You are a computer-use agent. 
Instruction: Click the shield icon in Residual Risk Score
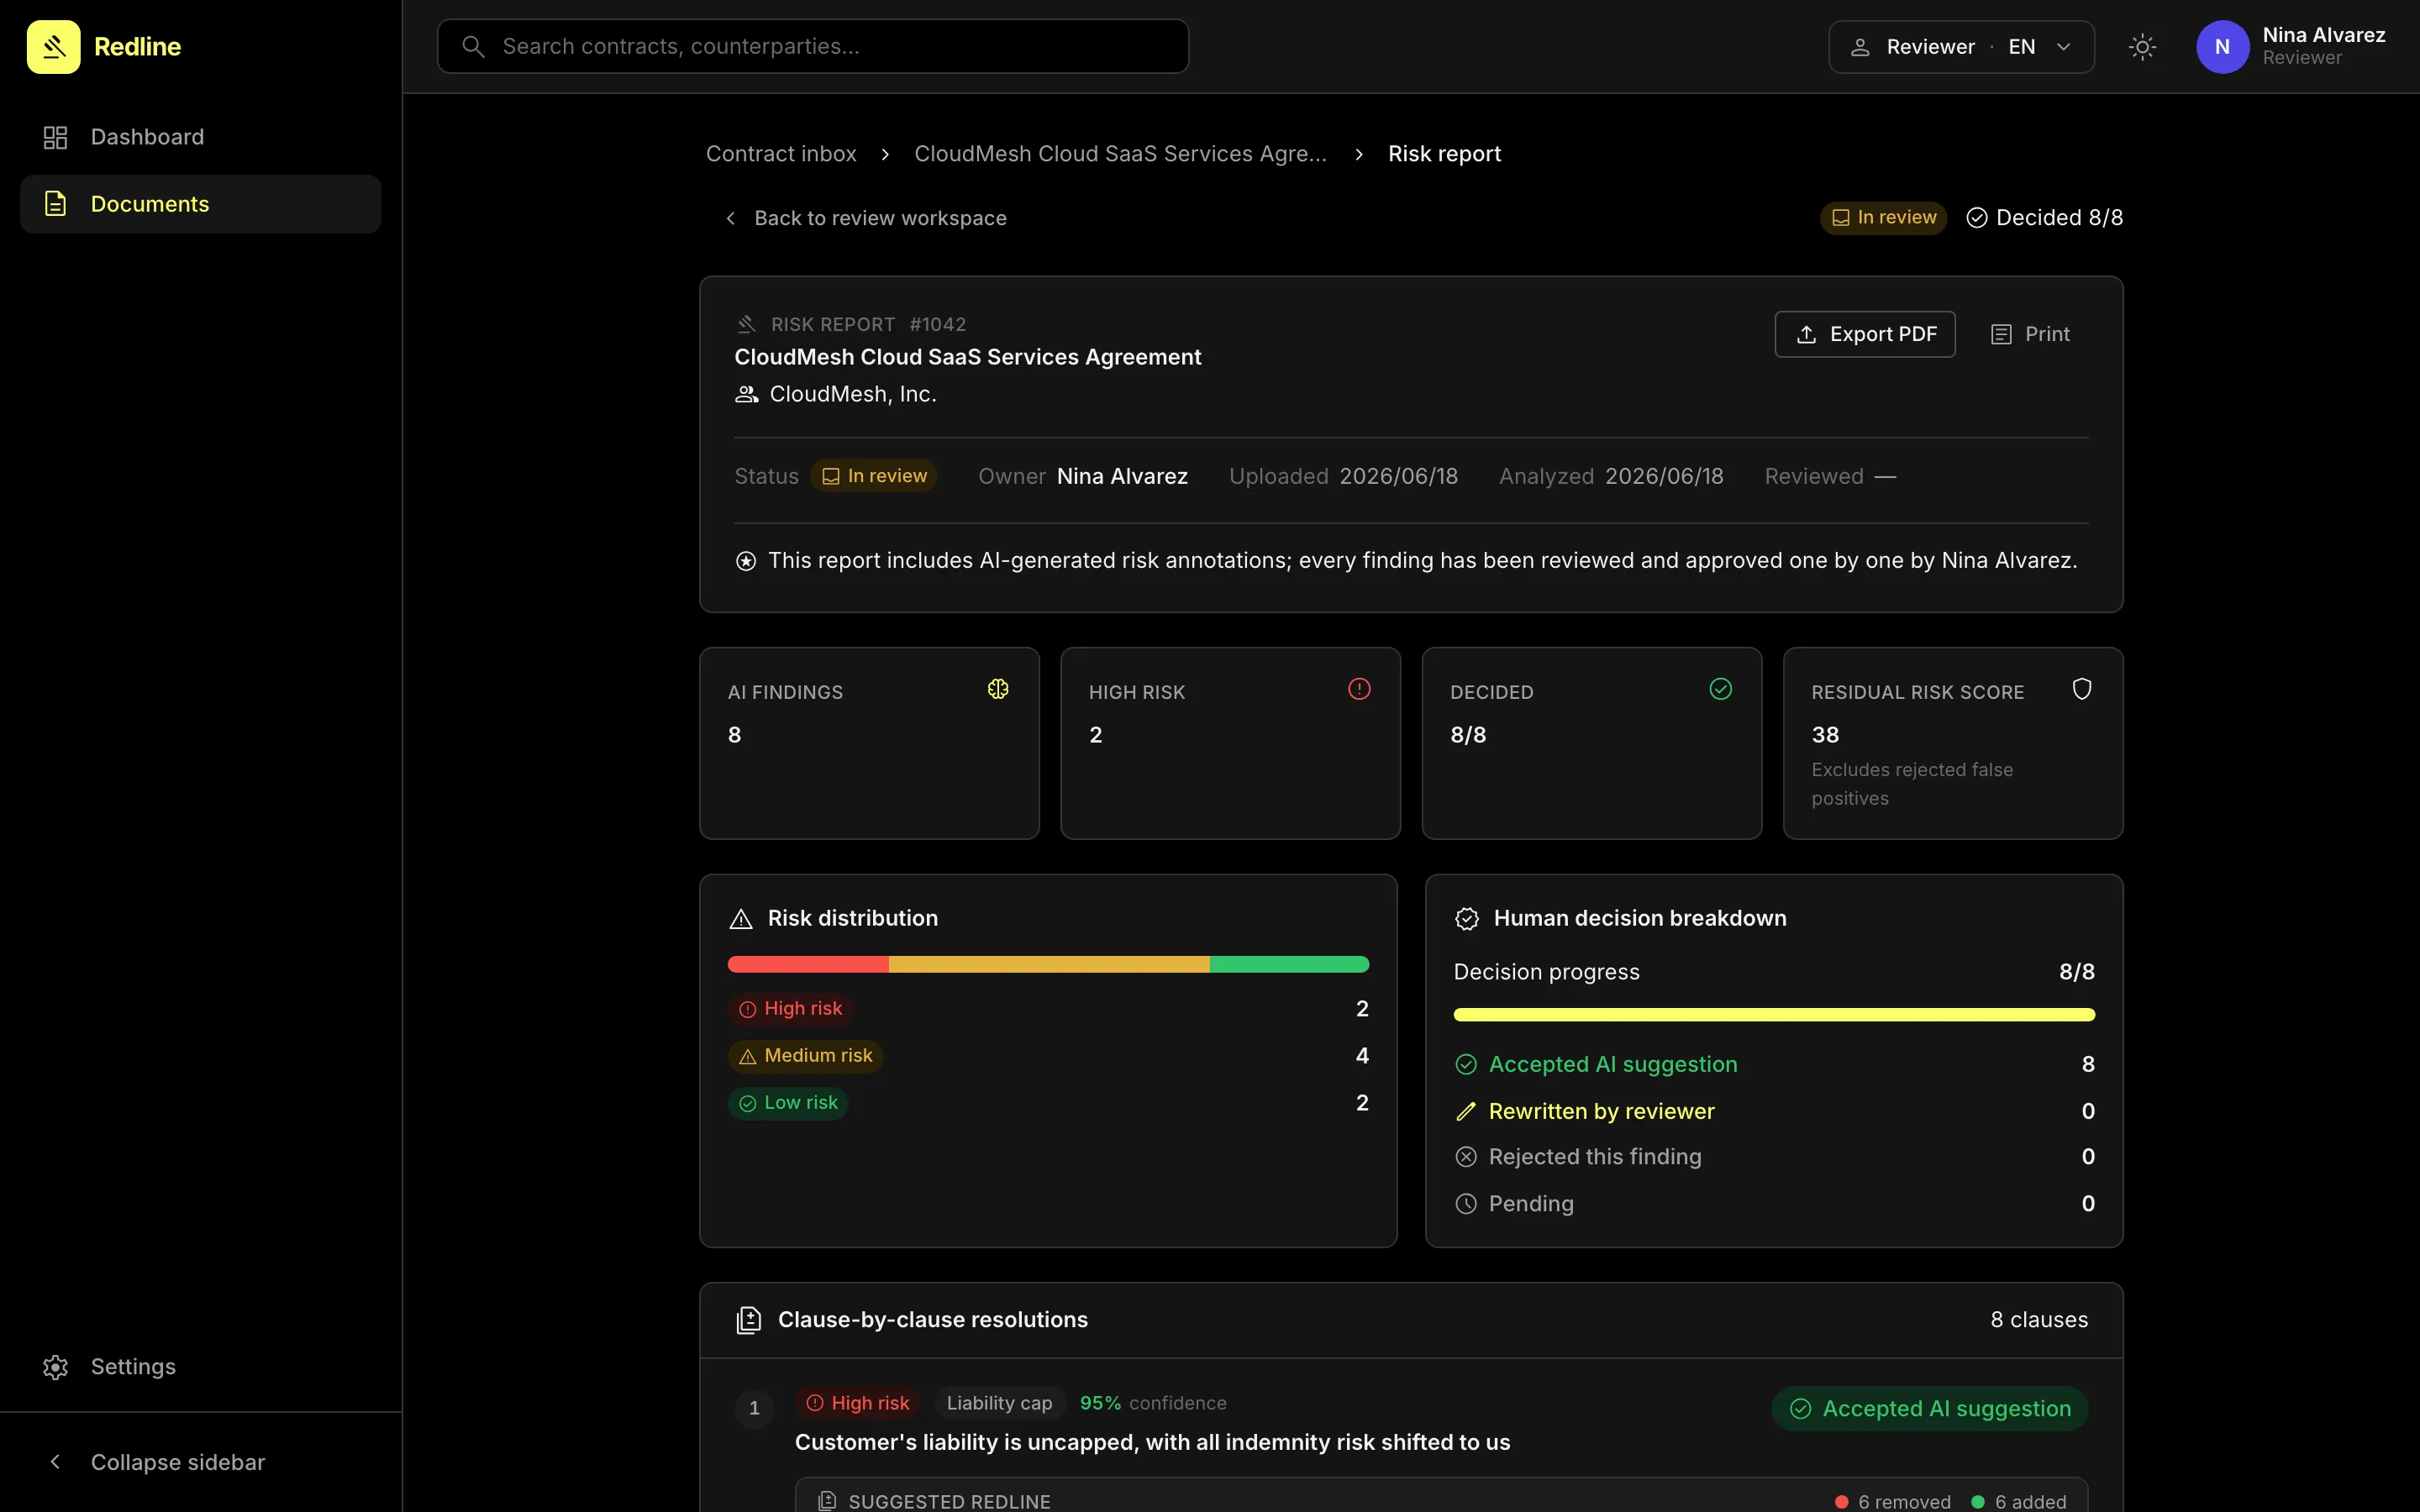pyautogui.click(x=2082, y=689)
